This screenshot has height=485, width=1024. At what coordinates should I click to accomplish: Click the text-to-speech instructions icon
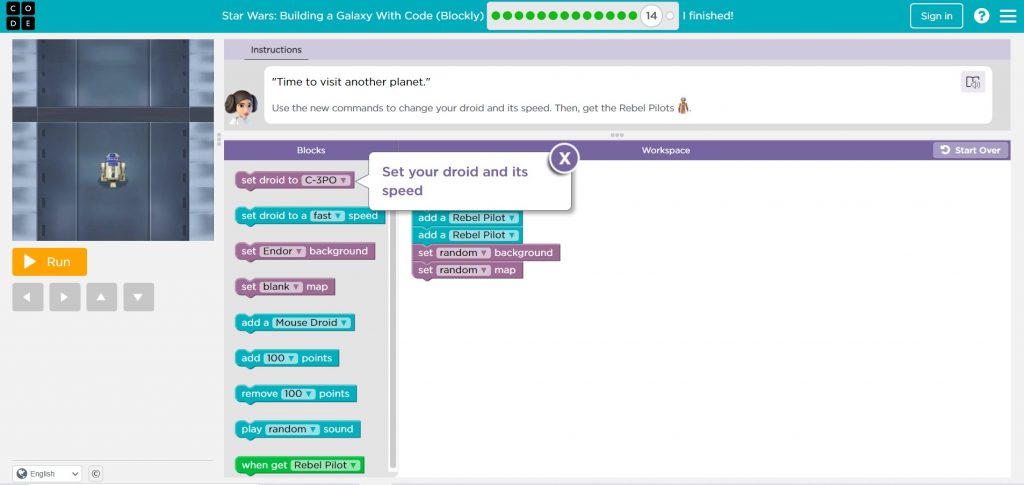[973, 82]
